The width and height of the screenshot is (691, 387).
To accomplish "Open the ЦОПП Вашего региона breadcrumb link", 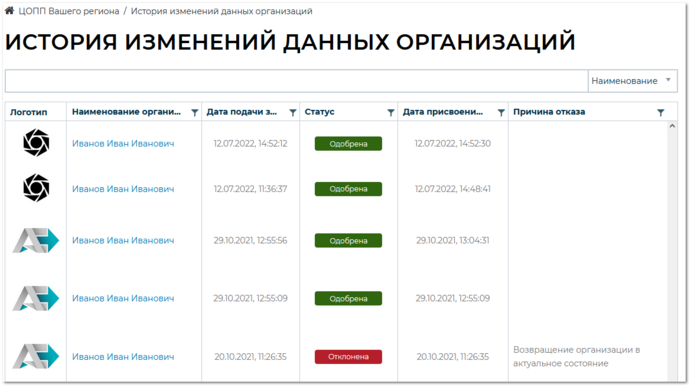I will (x=69, y=11).
